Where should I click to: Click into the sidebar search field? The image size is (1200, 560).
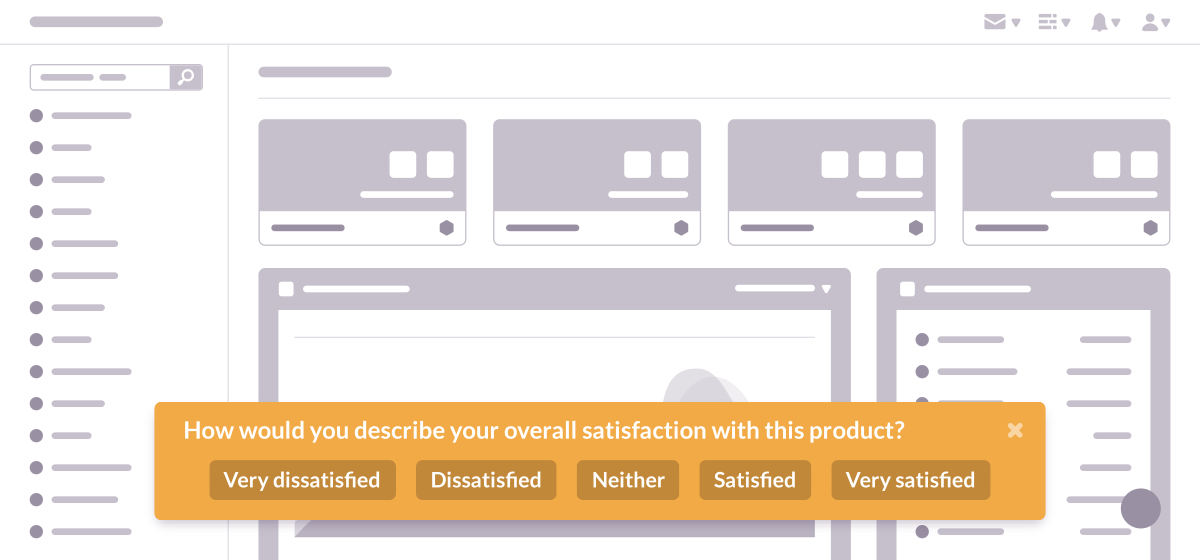pyautogui.click(x=100, y=78)
